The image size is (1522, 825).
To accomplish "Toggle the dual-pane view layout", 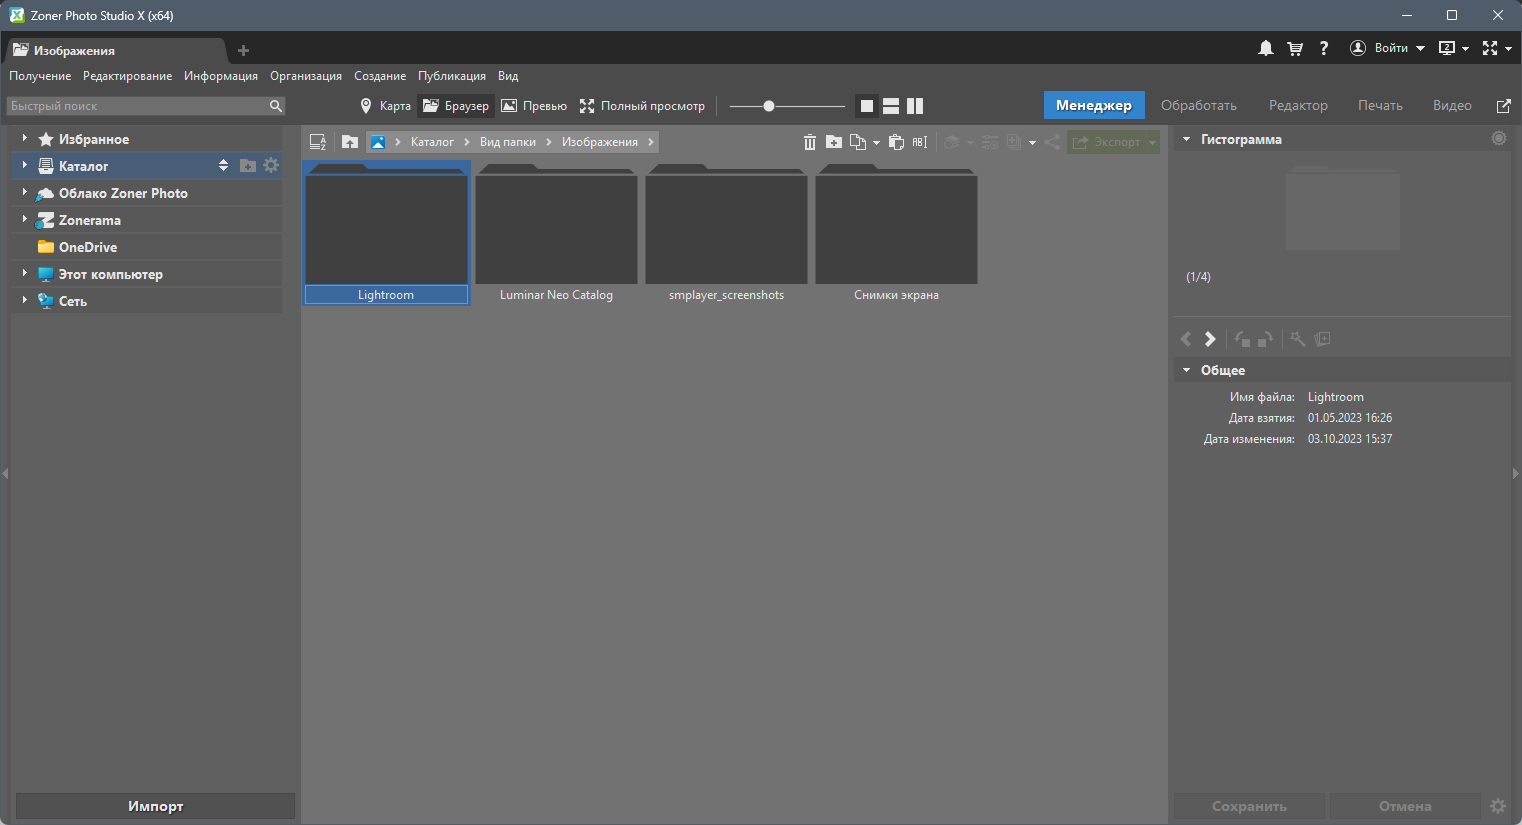I will click(x=915, y=105).
